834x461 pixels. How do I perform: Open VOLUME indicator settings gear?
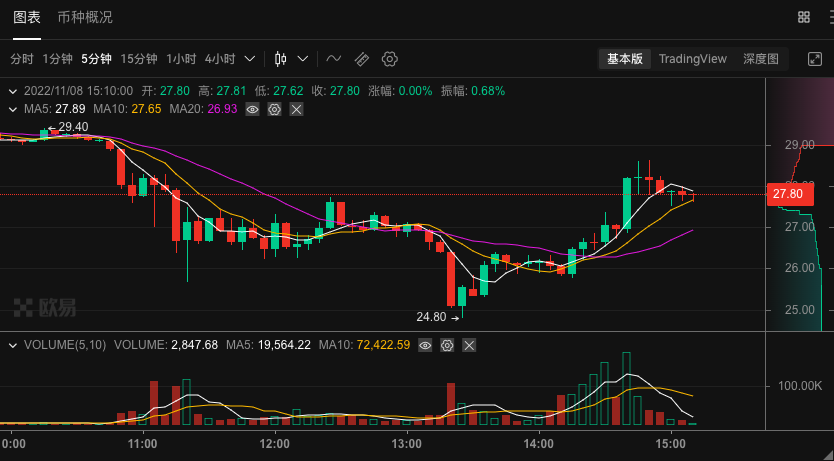(447, 346)
